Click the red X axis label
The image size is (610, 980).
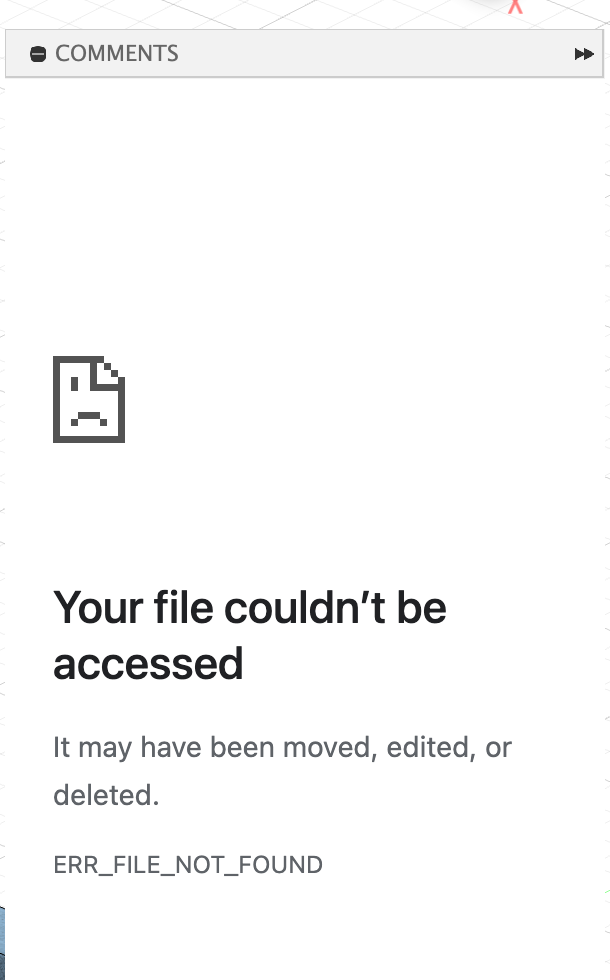(x=515, y=6)
